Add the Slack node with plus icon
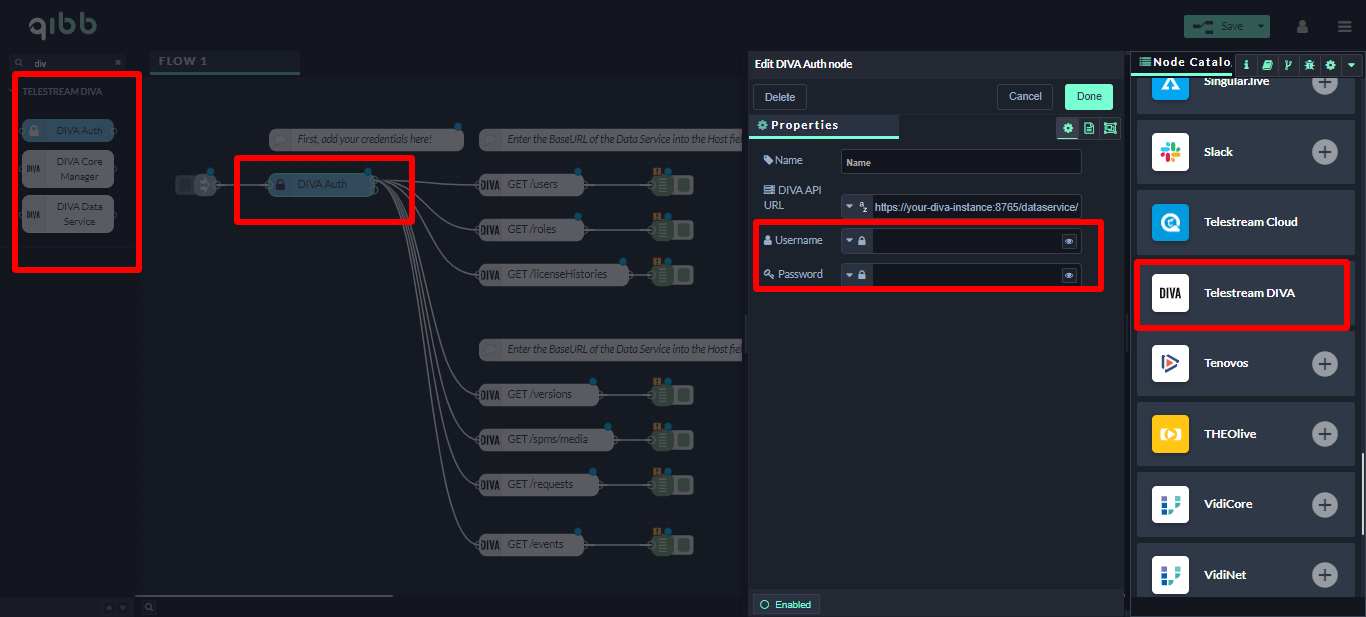The image size is (1366, 617). click(x=1324, y=152)
